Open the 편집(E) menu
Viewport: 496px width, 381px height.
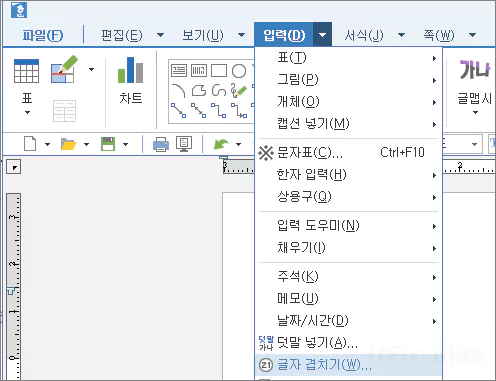(x=122, y=35)
